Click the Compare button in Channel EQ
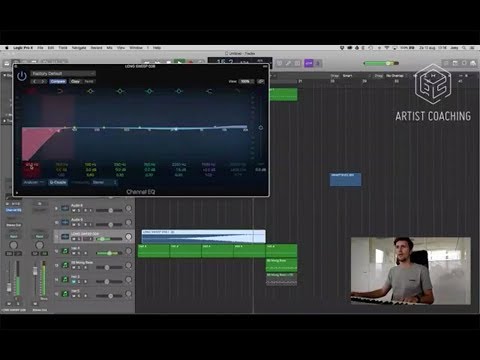Viewport: 480px width, 360px height. coord(58,81)
